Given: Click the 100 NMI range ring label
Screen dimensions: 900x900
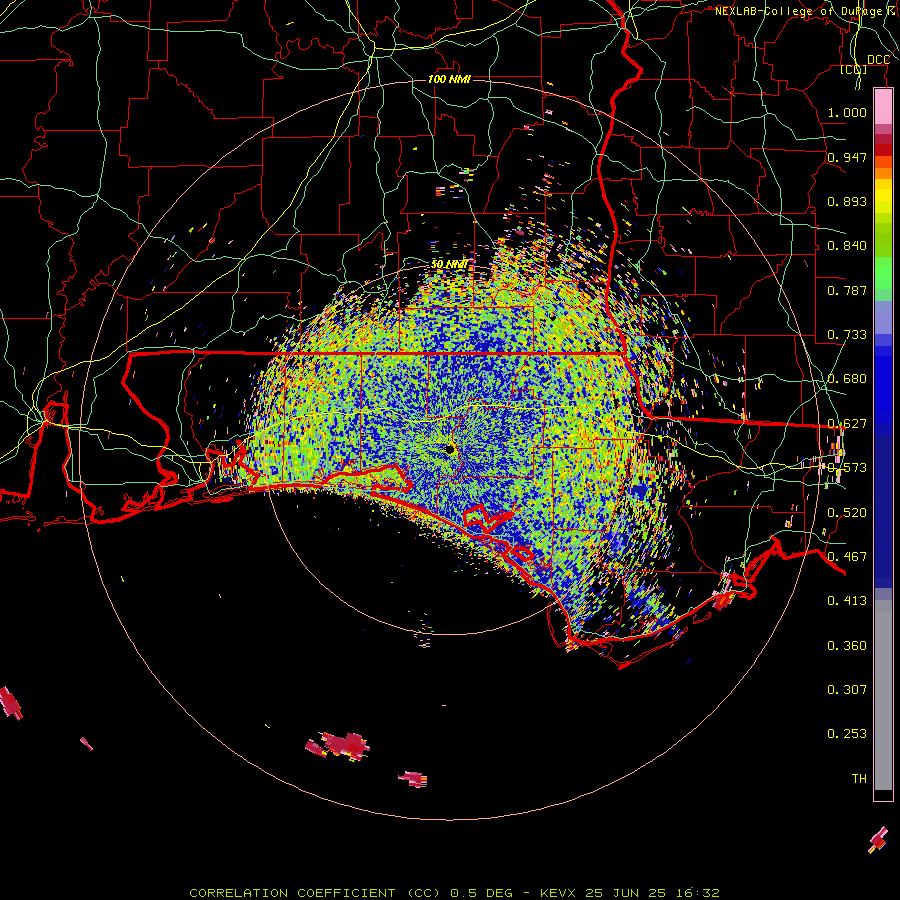Looking at the screenshot, I should tap(449, 79).
